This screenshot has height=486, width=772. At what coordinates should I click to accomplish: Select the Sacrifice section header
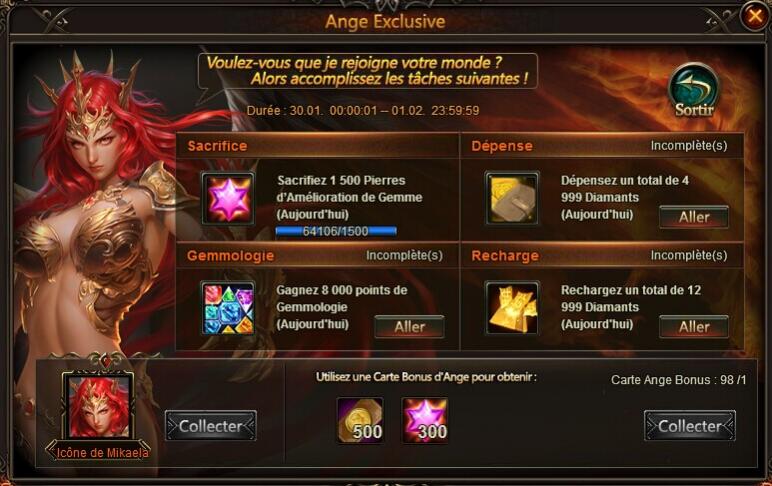[x=217, y=146]
